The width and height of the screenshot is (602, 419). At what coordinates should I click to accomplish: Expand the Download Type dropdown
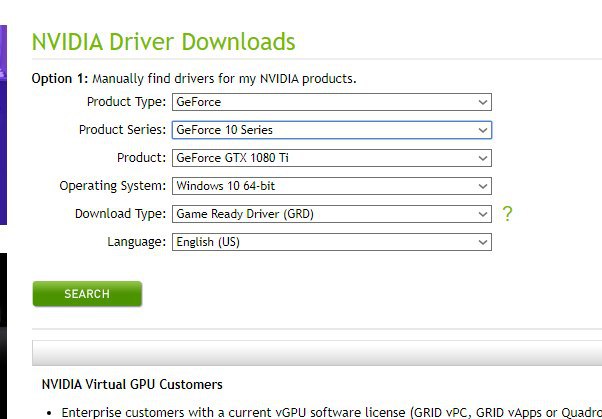pos(332,214)
